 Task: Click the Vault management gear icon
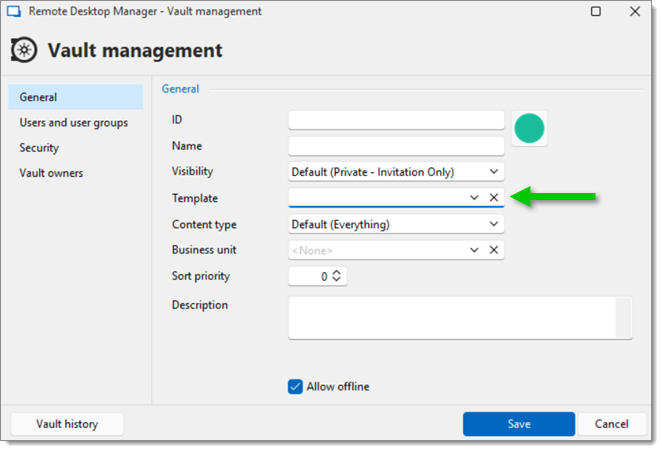click(24, 50)
